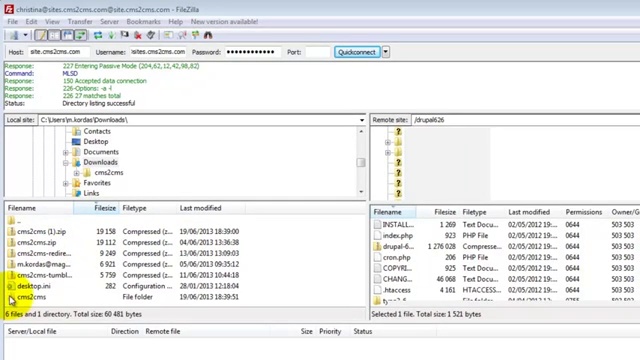Open the directory listing filters icon
This screenshot has width=640, height=360.
point(168,36)
